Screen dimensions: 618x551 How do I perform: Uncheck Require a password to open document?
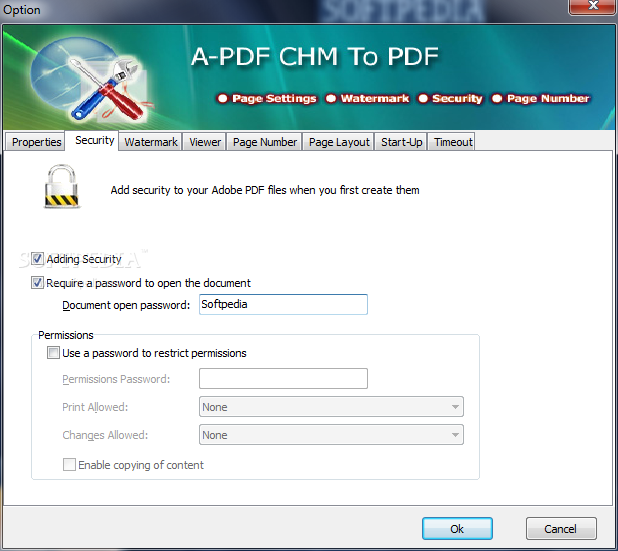(x=37, y=283)
